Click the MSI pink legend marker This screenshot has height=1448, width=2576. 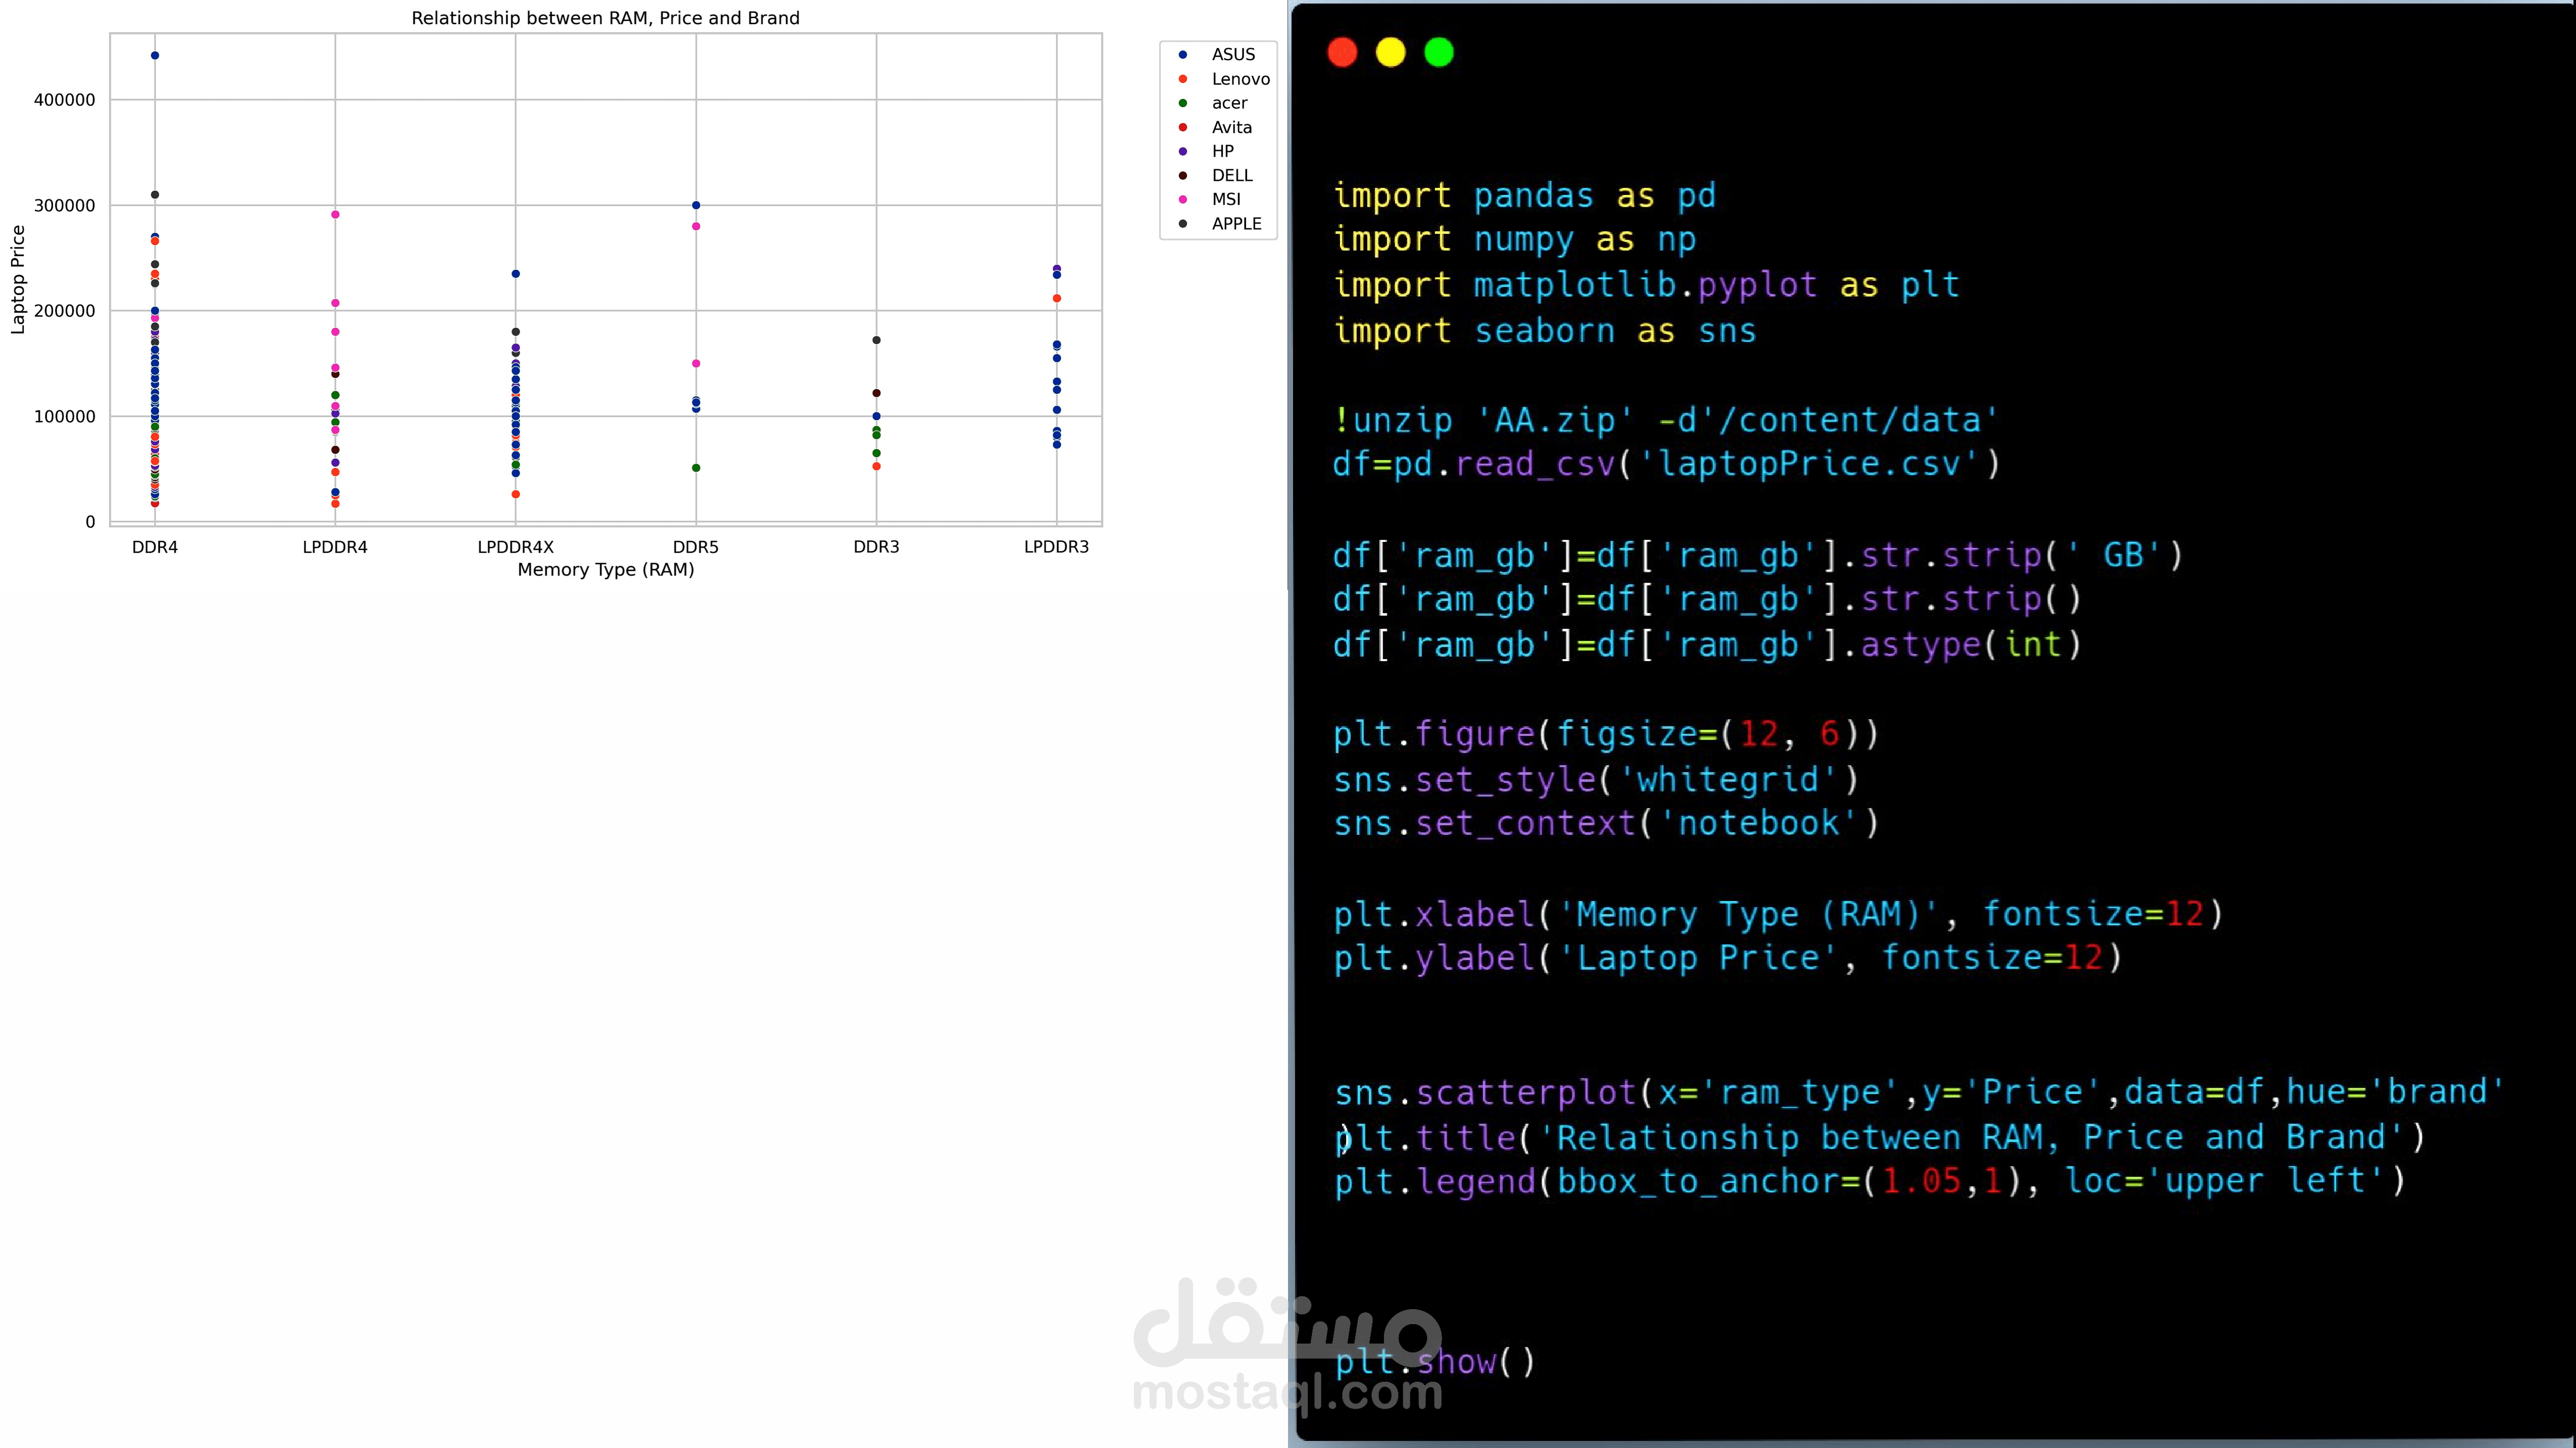pos(1183,199)
